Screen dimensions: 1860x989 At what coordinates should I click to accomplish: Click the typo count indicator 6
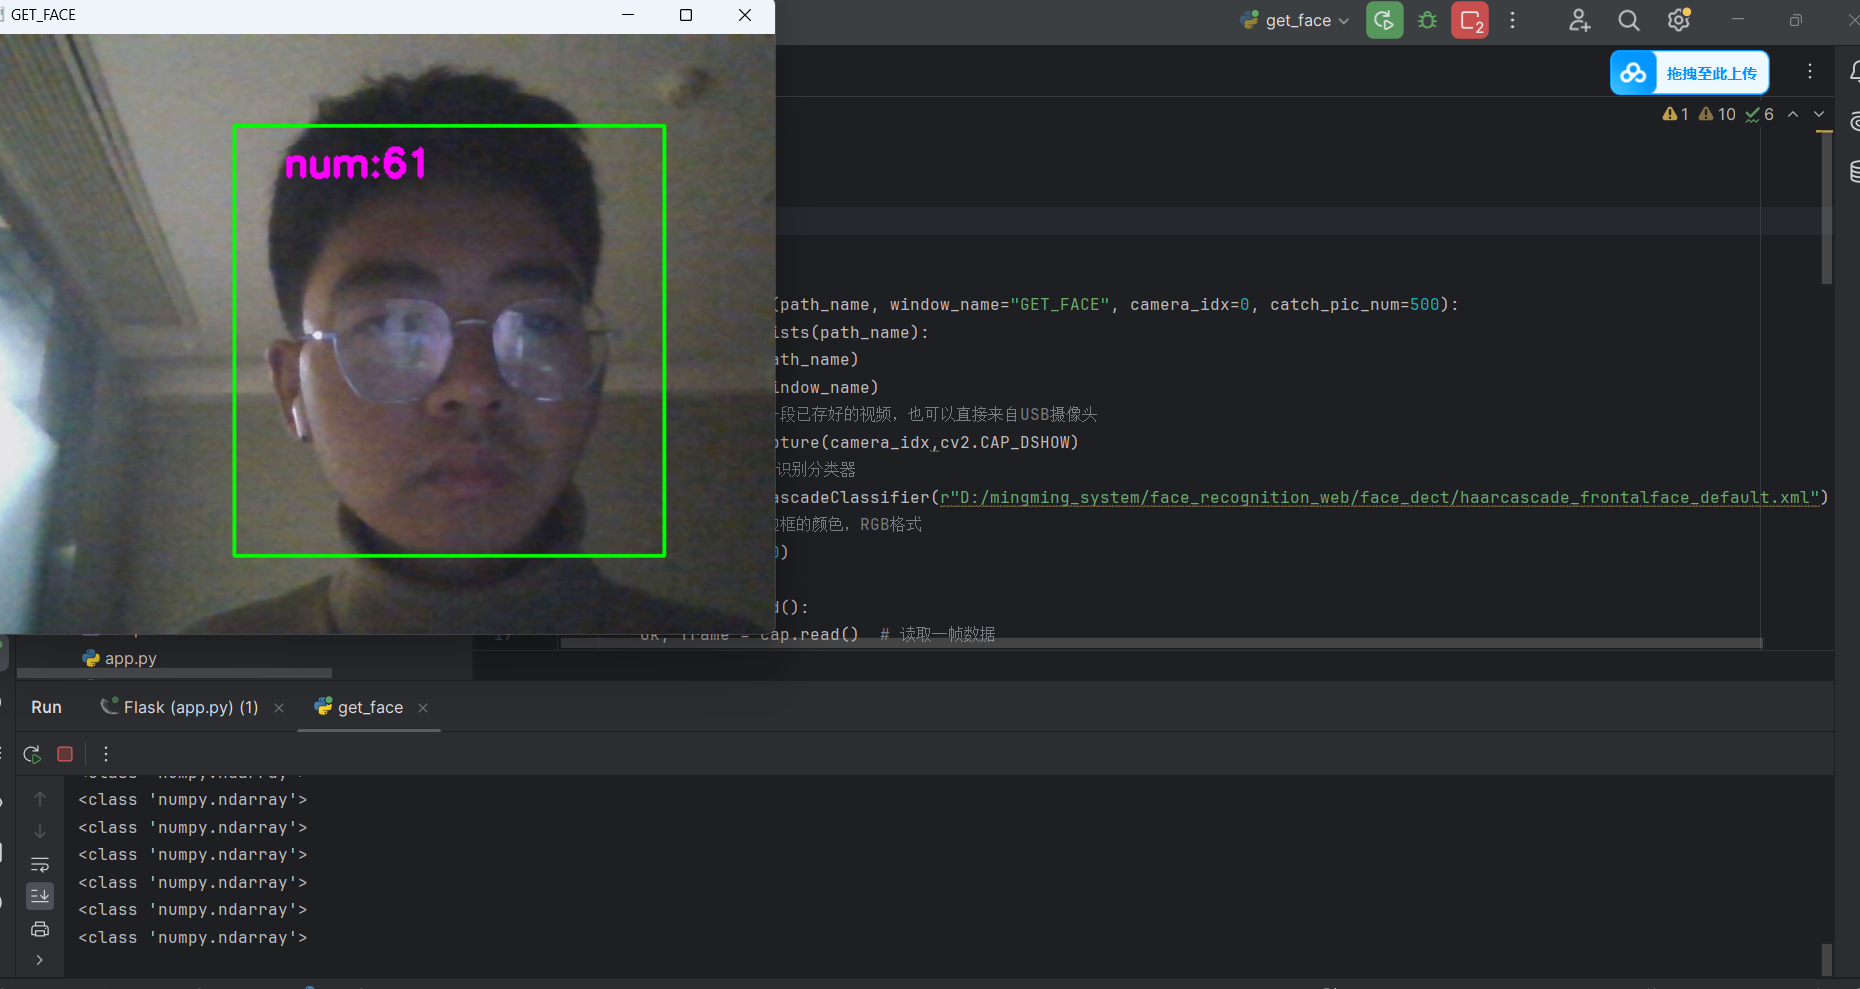coord(1760,114)
